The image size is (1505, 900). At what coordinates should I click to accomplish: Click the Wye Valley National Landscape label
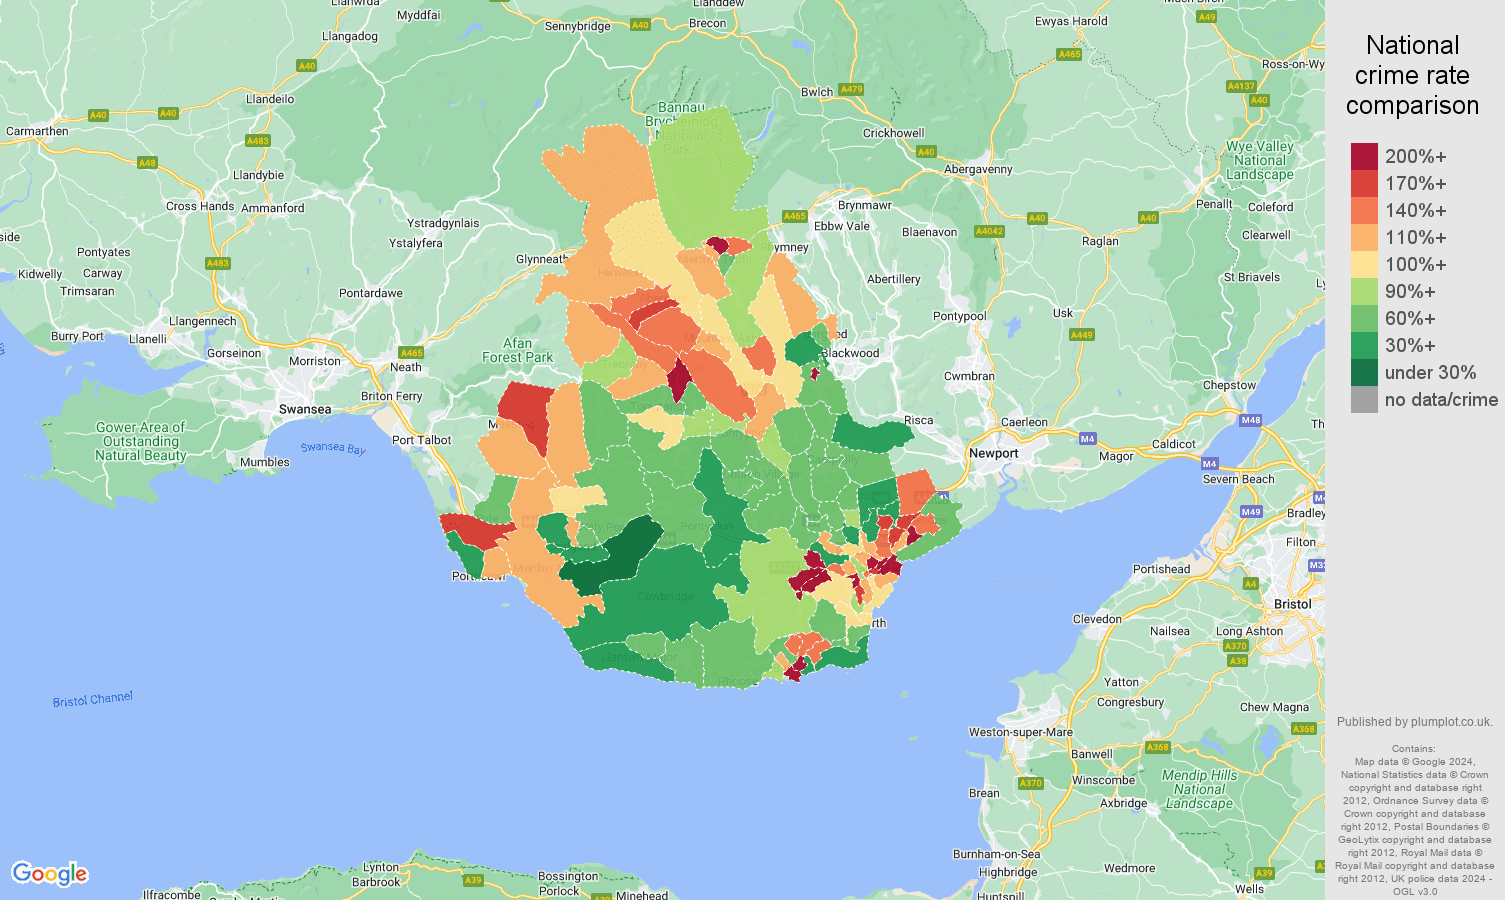1260,160
